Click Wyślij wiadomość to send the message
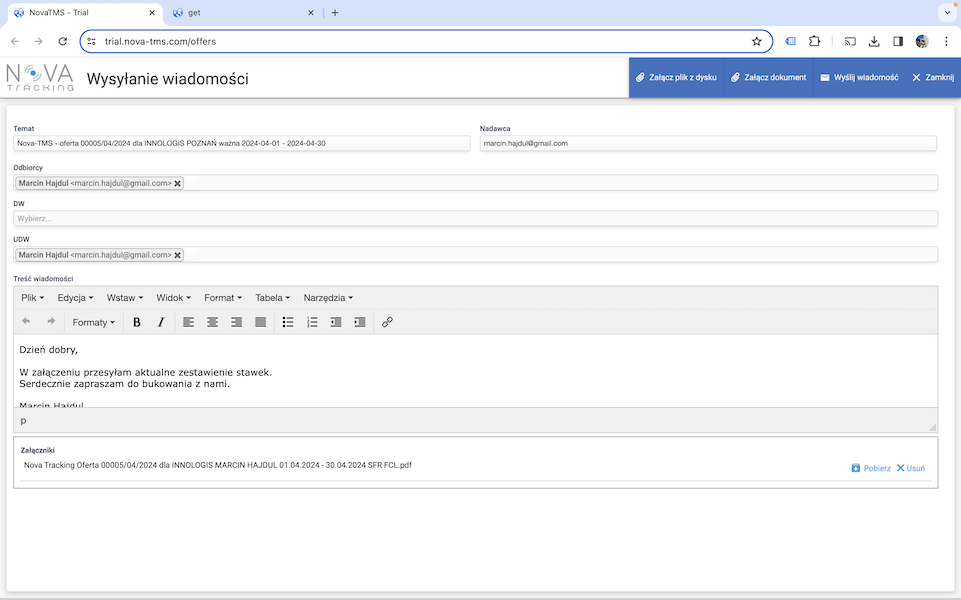The image size is (961, 600). pos(858,77)
